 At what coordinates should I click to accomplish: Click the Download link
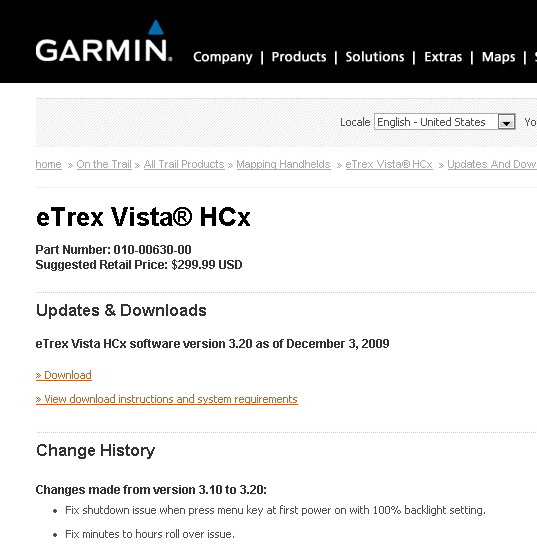click(x=64, y=375)
